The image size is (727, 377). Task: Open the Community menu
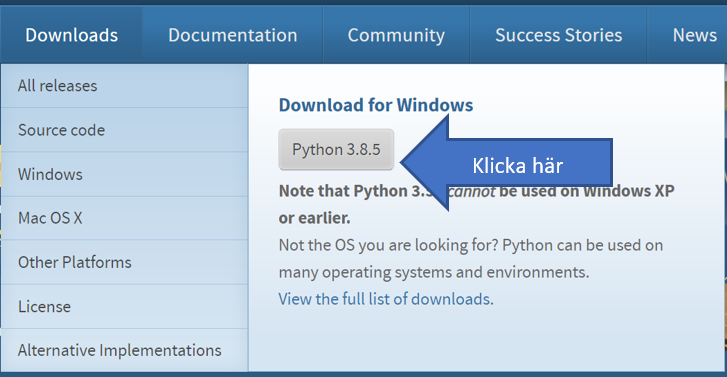tap(396, 35)
